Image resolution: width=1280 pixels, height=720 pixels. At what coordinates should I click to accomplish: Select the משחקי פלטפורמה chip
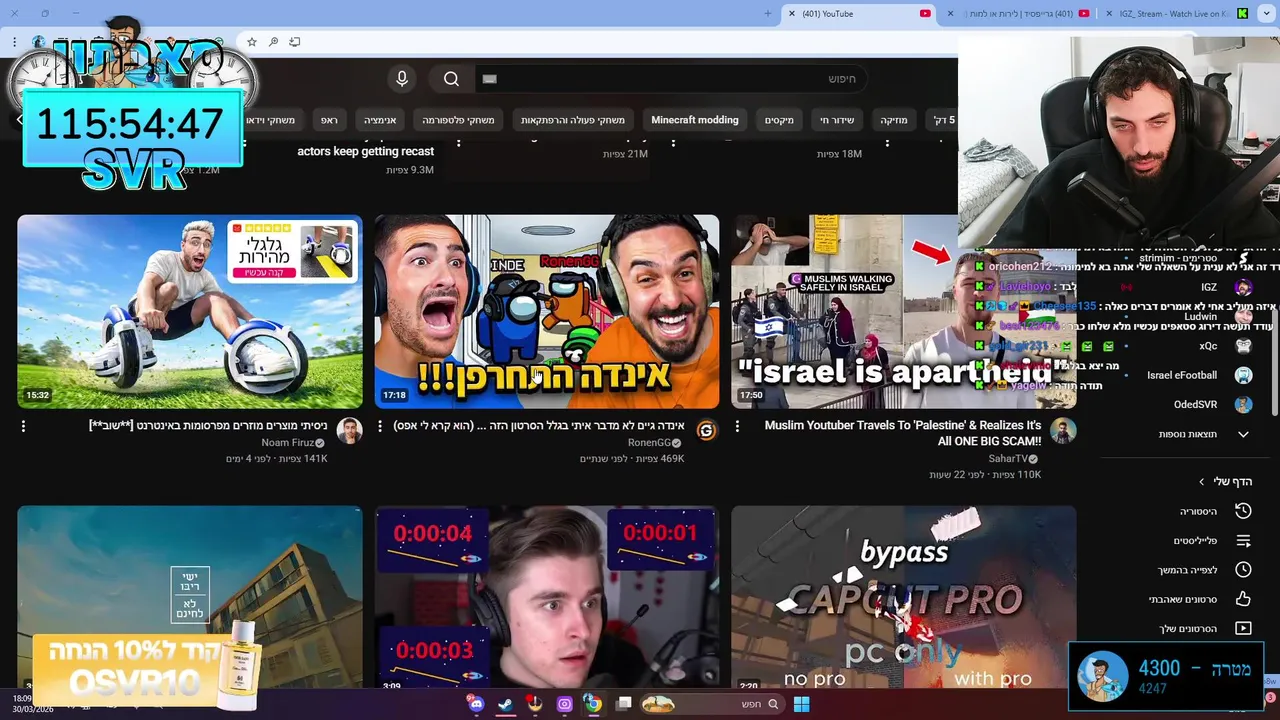click(x=458, y=120)
